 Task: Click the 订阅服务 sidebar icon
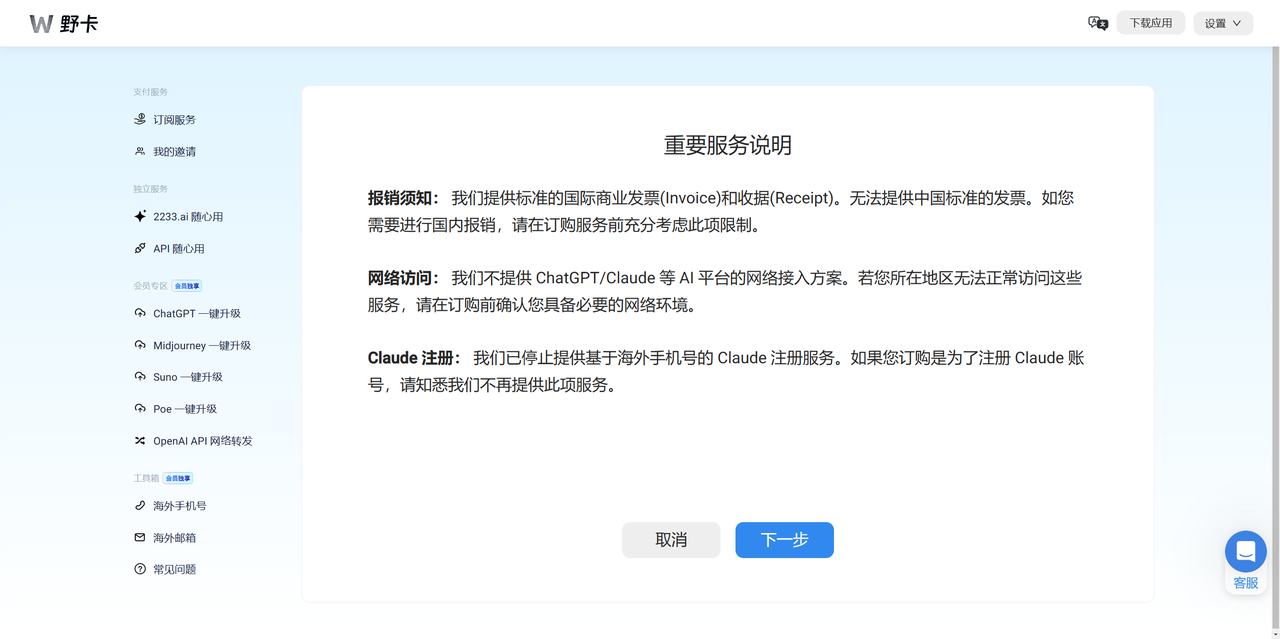point(140,119)
